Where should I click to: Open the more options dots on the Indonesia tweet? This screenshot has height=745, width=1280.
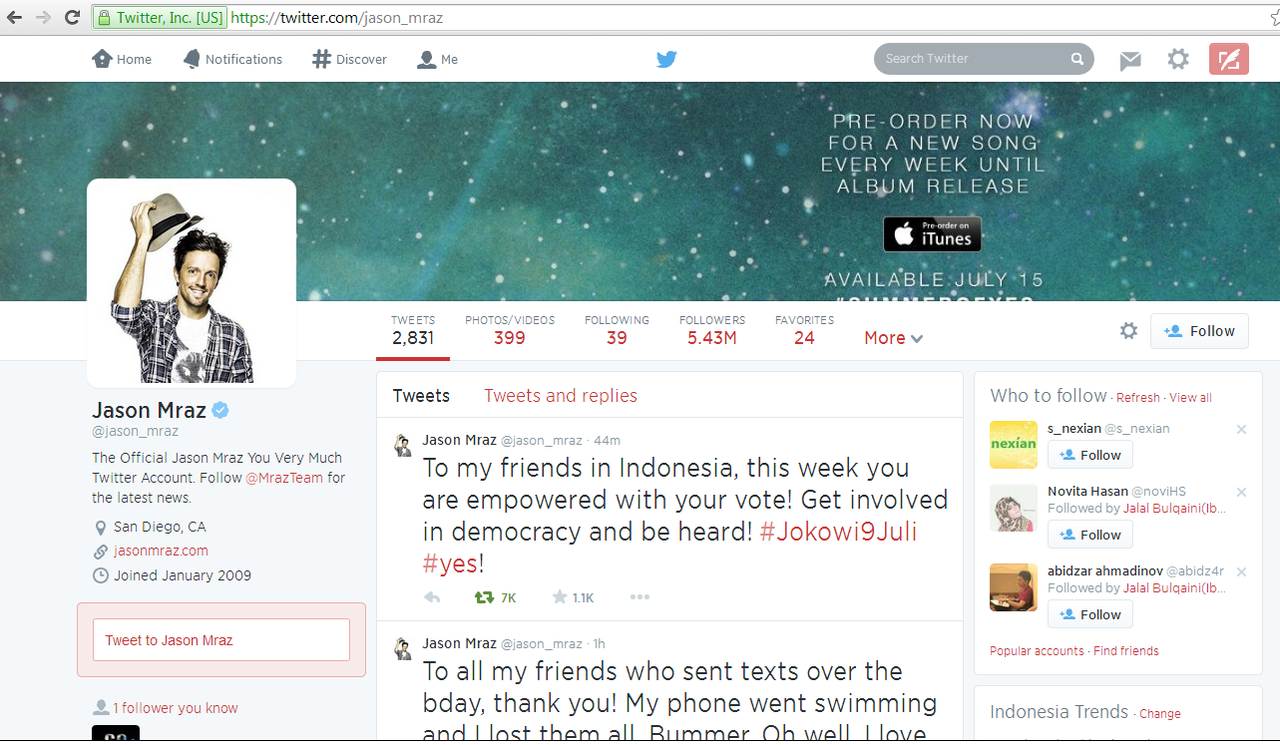tap(640, 598)
